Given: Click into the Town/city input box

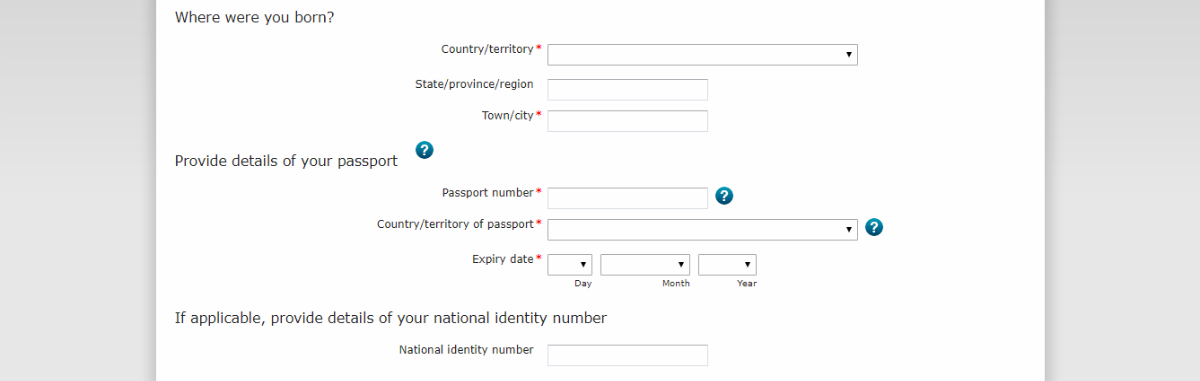Looking at the screenshot, I should (628, 121).
